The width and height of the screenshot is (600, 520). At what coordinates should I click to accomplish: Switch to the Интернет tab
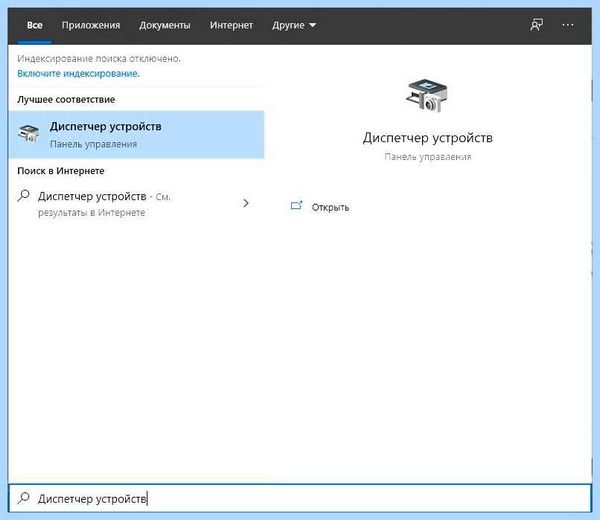click(231, 25)
